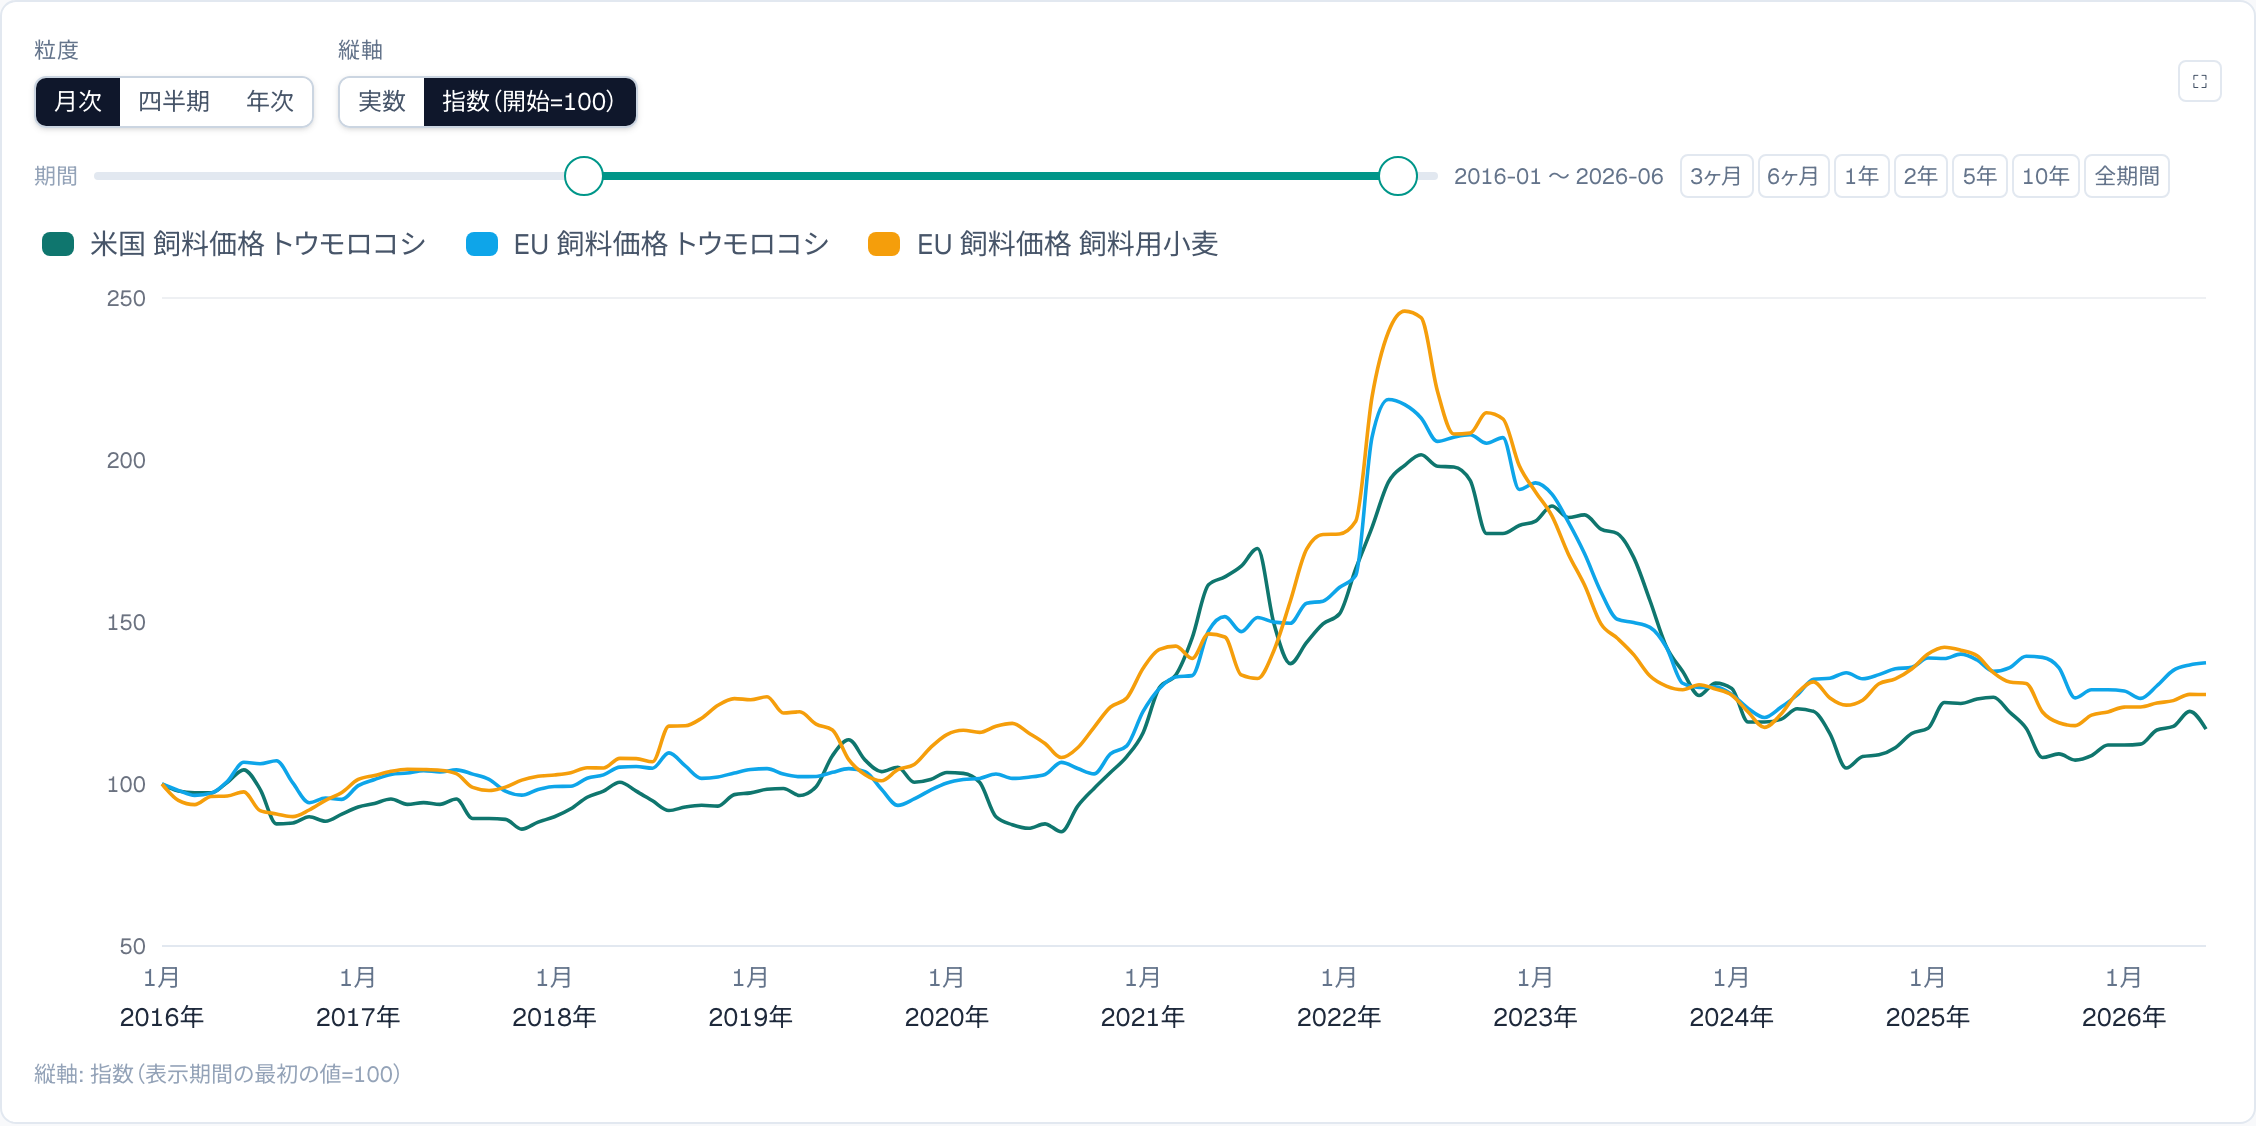
Task: Pick the 5年 range preset
Action: [x=1980, y=176]
